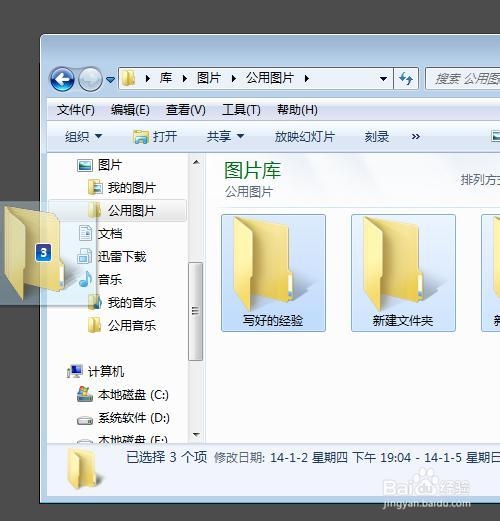Click the 公用音乐 folder icon
Image resolution: width=500 pixels, height=521 pixels.
pyautogui.click(x=95, y=325)
